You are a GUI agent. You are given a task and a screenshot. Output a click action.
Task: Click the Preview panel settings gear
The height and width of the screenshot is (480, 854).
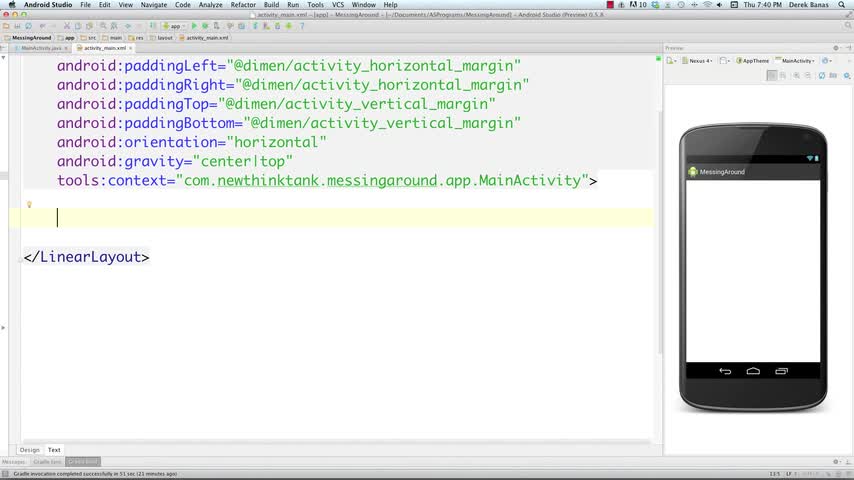coord(836,48)
